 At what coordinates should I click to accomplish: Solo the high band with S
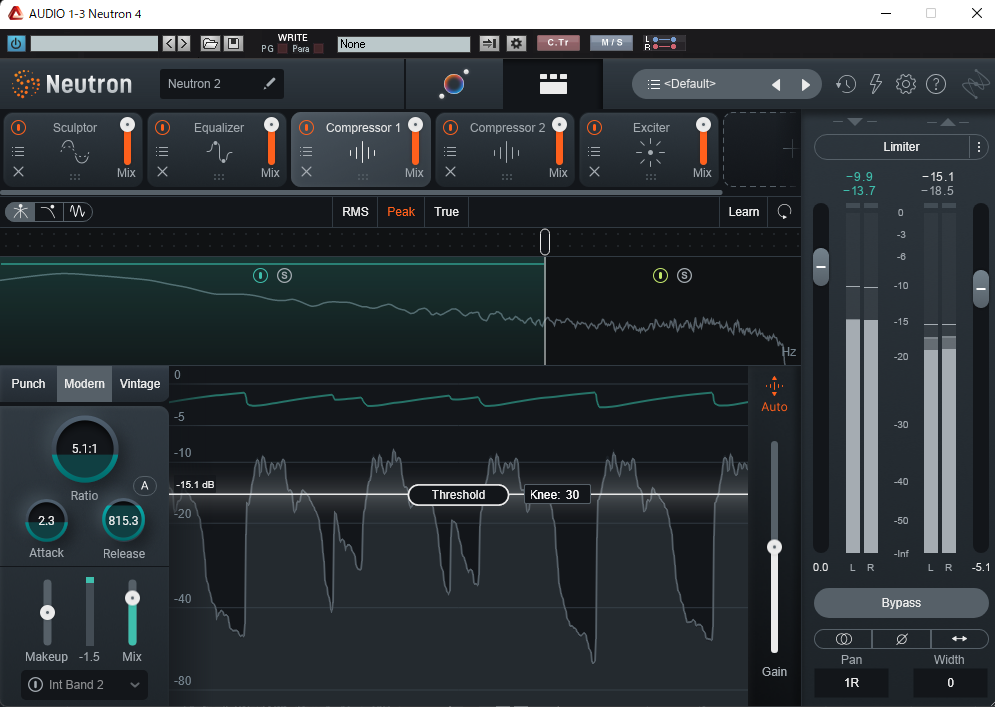(684, 275)
